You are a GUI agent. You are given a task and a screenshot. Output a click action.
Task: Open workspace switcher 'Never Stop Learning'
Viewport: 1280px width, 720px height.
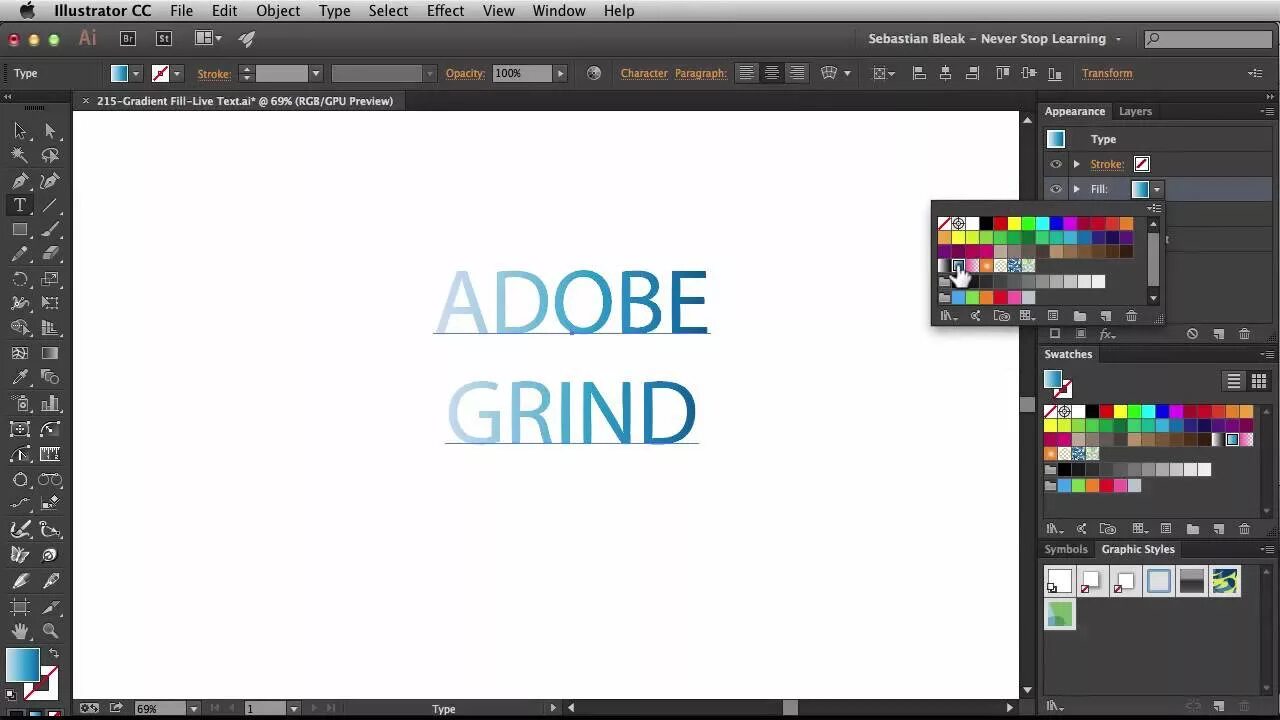994,39
